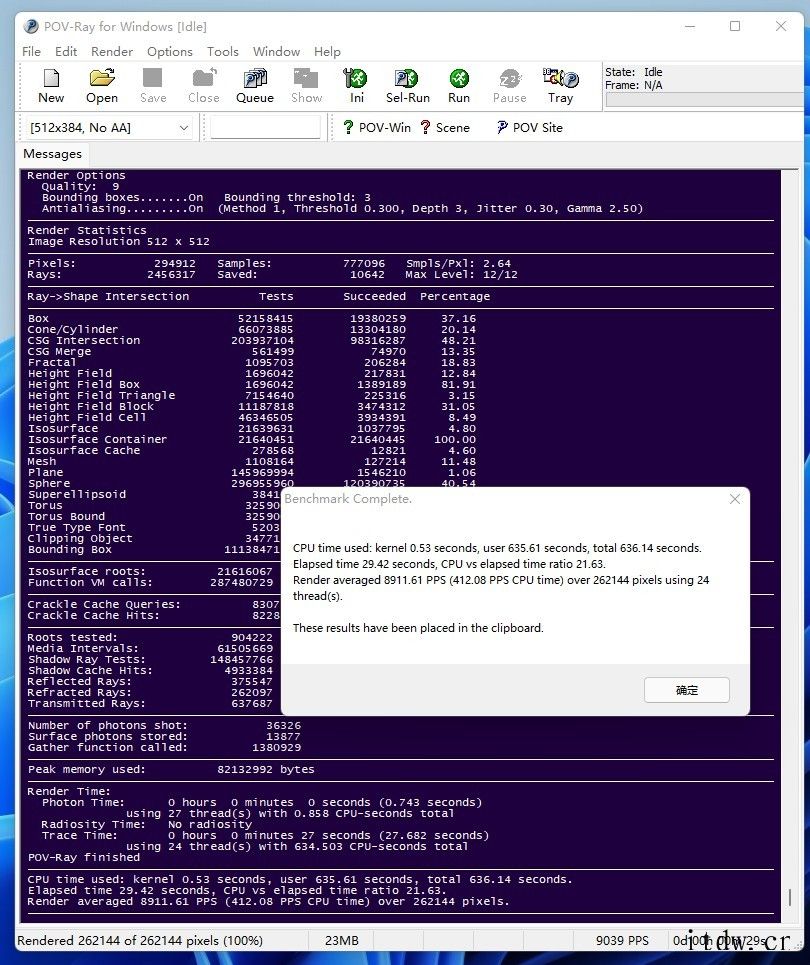The image size is (810, 965).
Task: Click the 'Frame: N/A' indicator
Action: (x=633, y=85)
